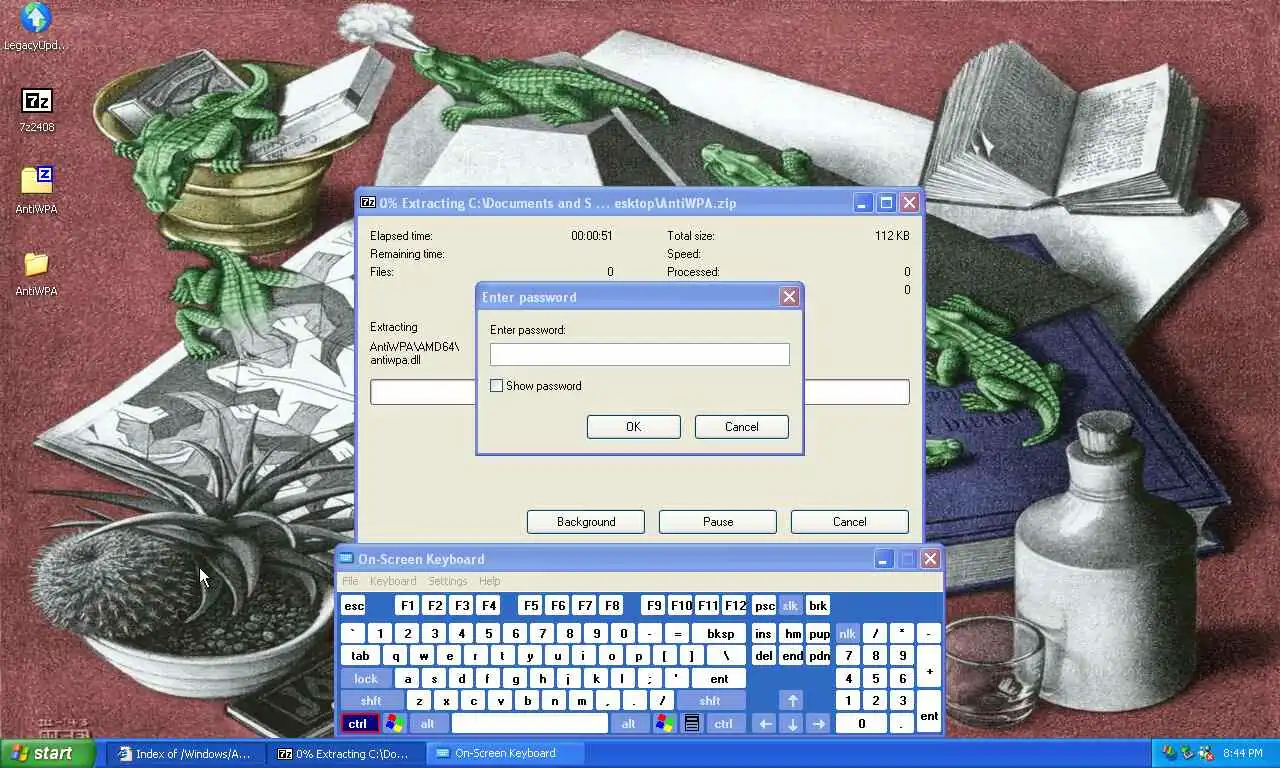1280x768 pixels.
Task: Switch to On-Screen Keyboard taskbar item
Action: tap(506, 753)
